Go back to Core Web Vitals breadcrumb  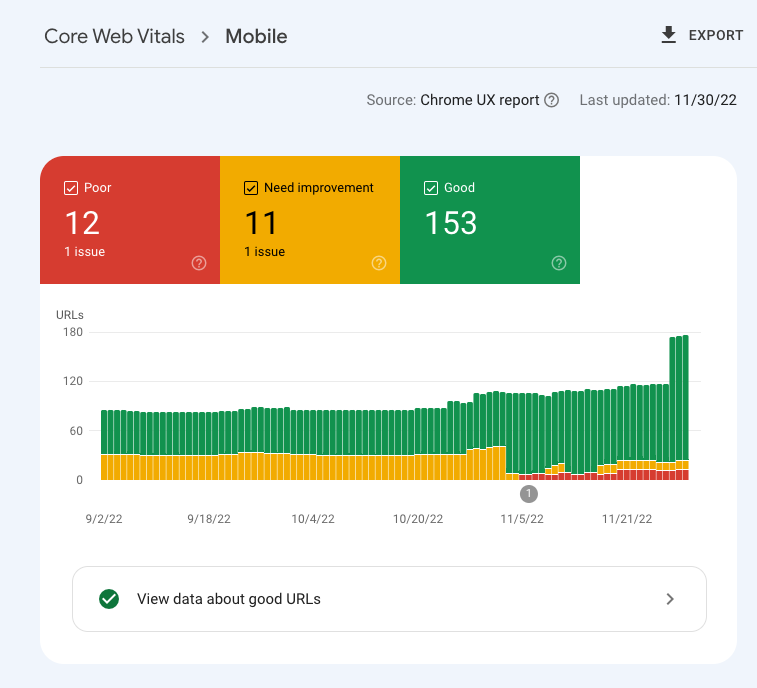coord(114,37)
